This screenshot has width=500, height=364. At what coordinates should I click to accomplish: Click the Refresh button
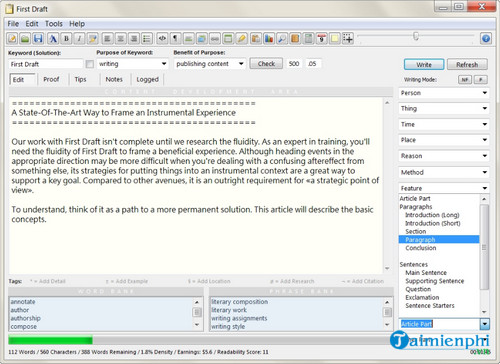(467, 64)
